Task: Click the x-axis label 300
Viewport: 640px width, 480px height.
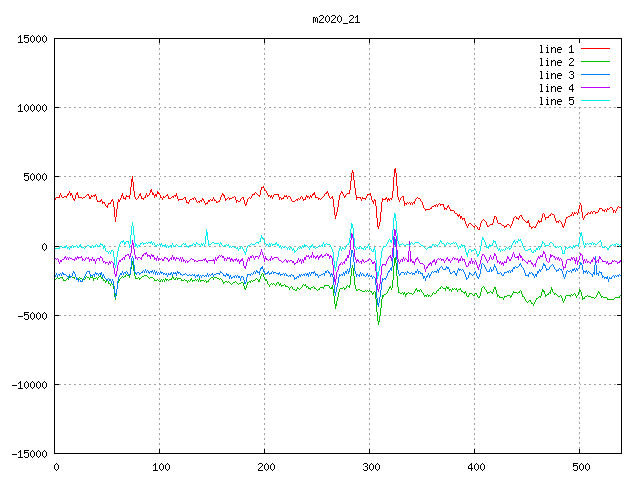Action: [371, 467]
